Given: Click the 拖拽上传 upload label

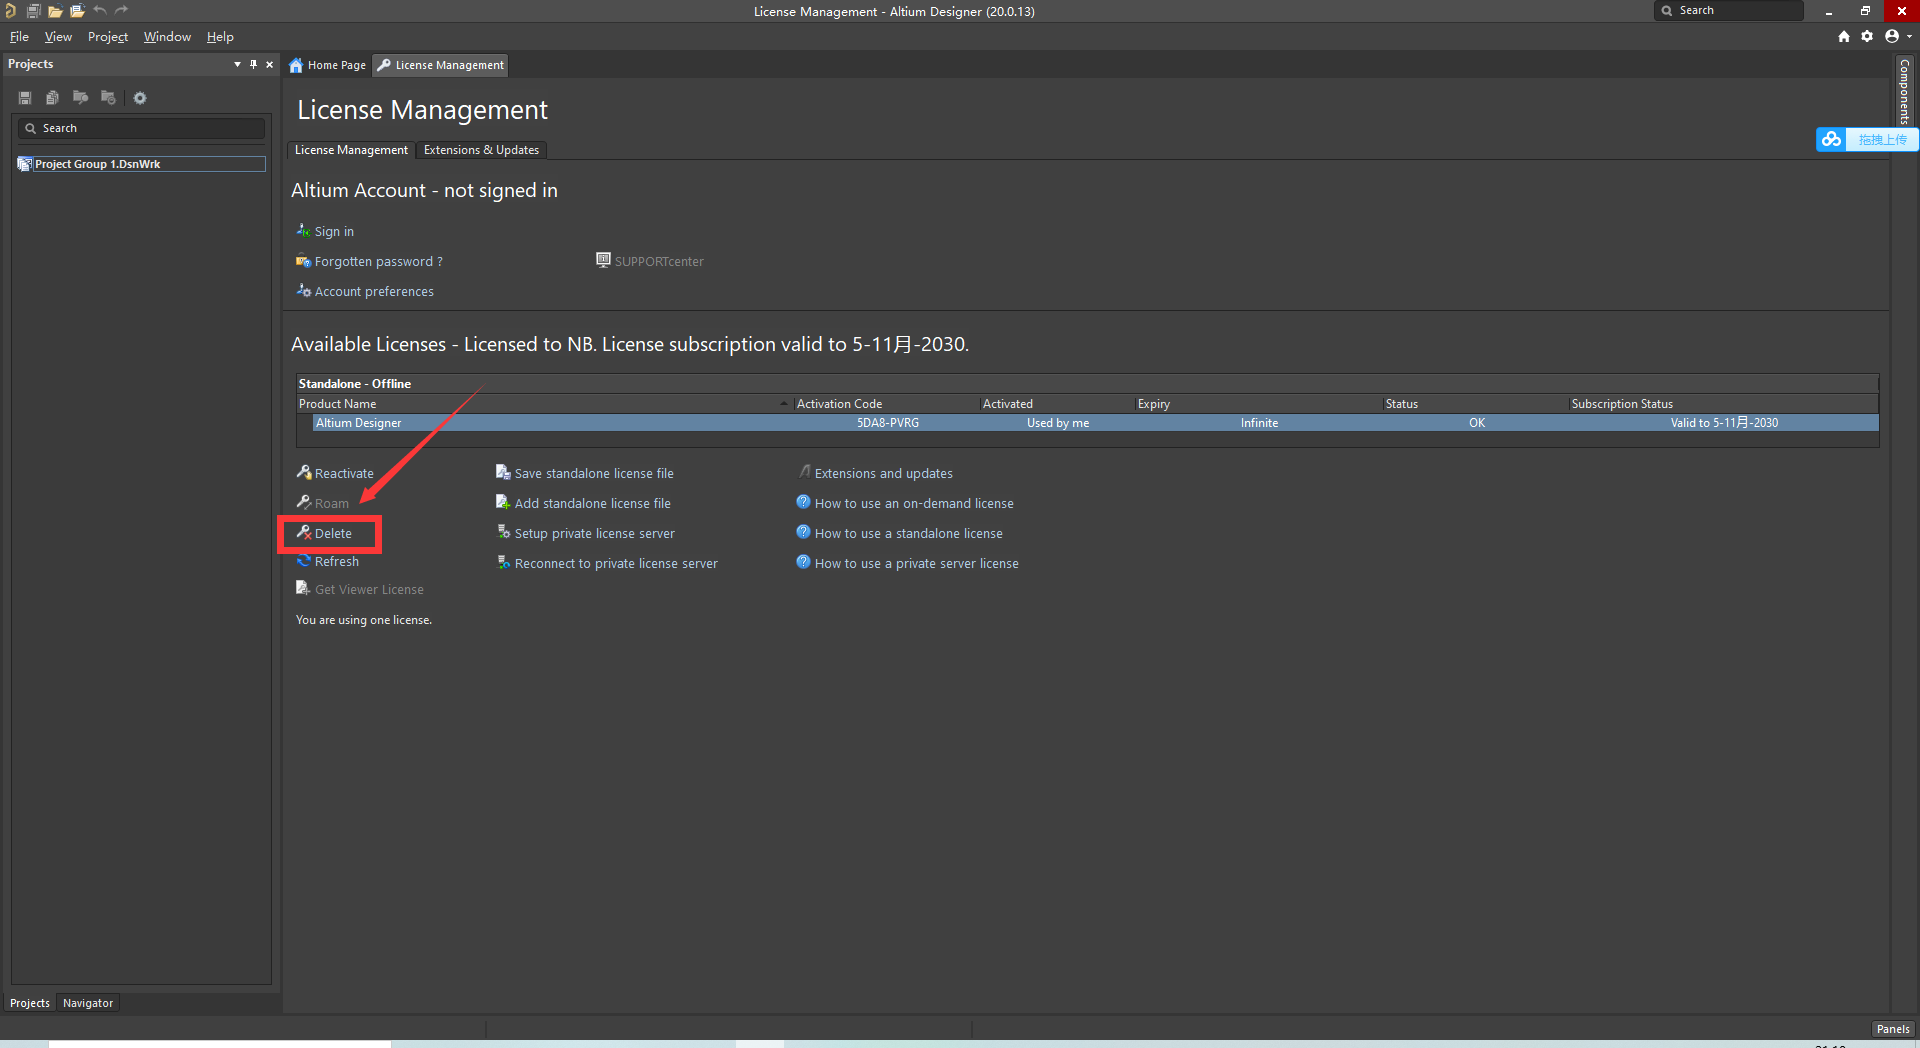Looking at the screenshot, I should pos(1882,140).
